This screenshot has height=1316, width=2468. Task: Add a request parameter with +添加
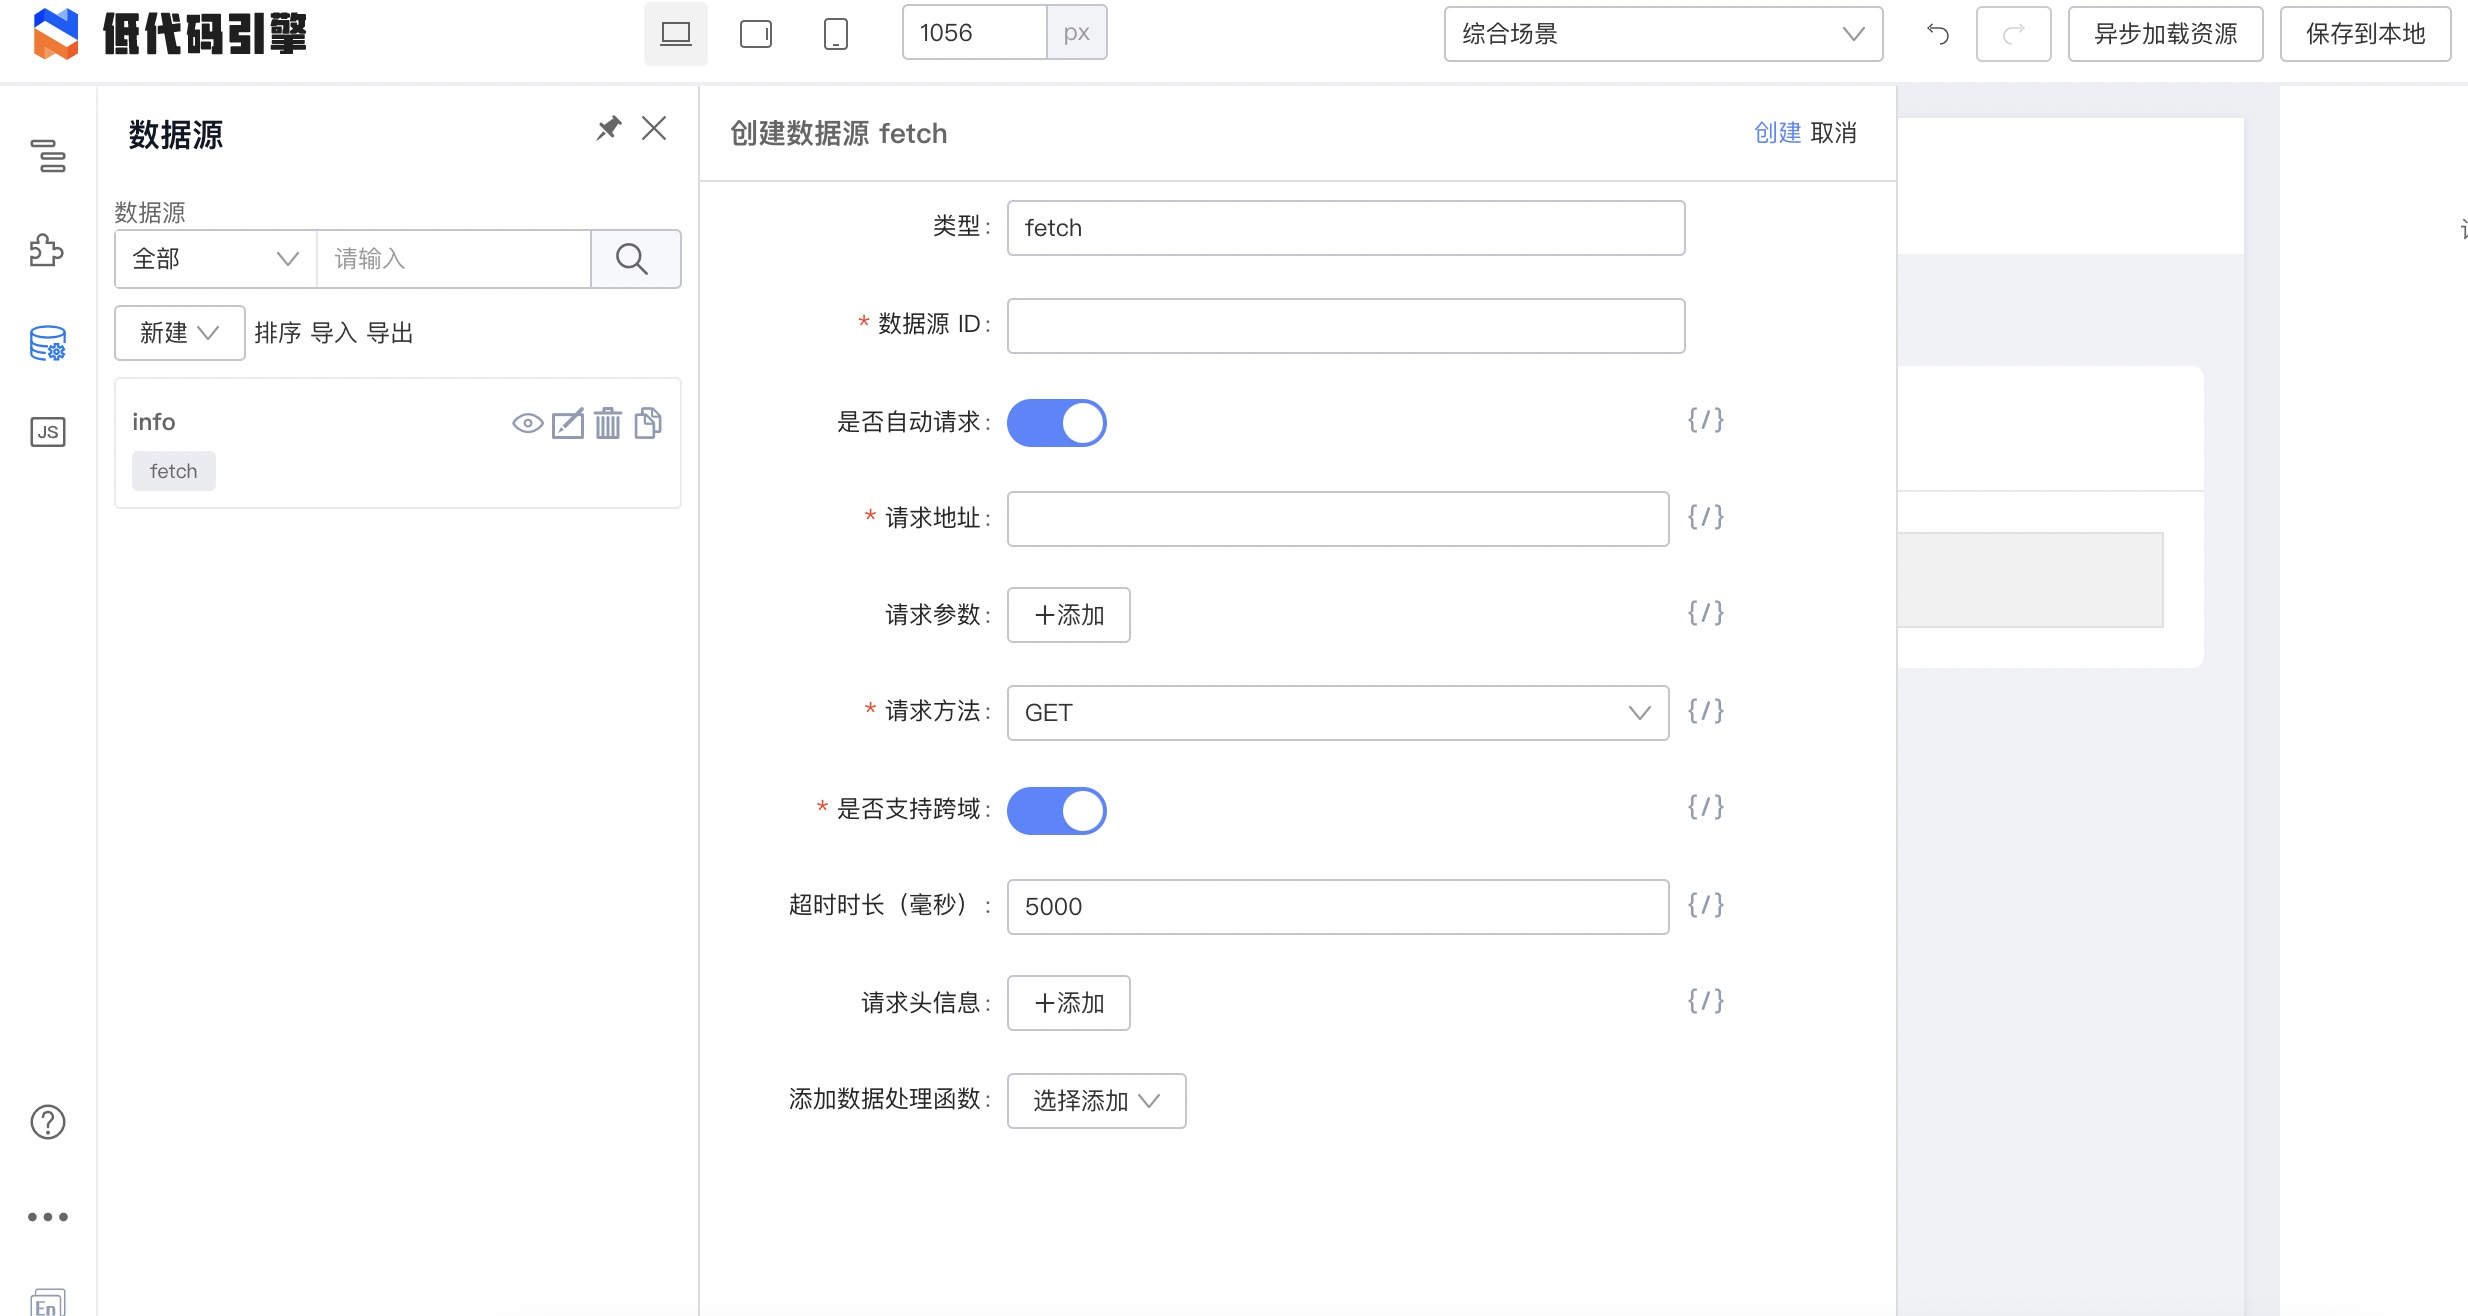pyautogui.click(x=1069, y=615)
